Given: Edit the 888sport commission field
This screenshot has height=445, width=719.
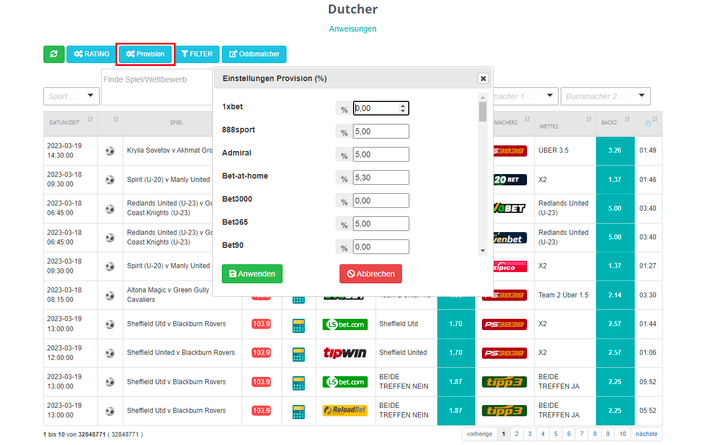Looking at the screenshot, I should 381,132.
